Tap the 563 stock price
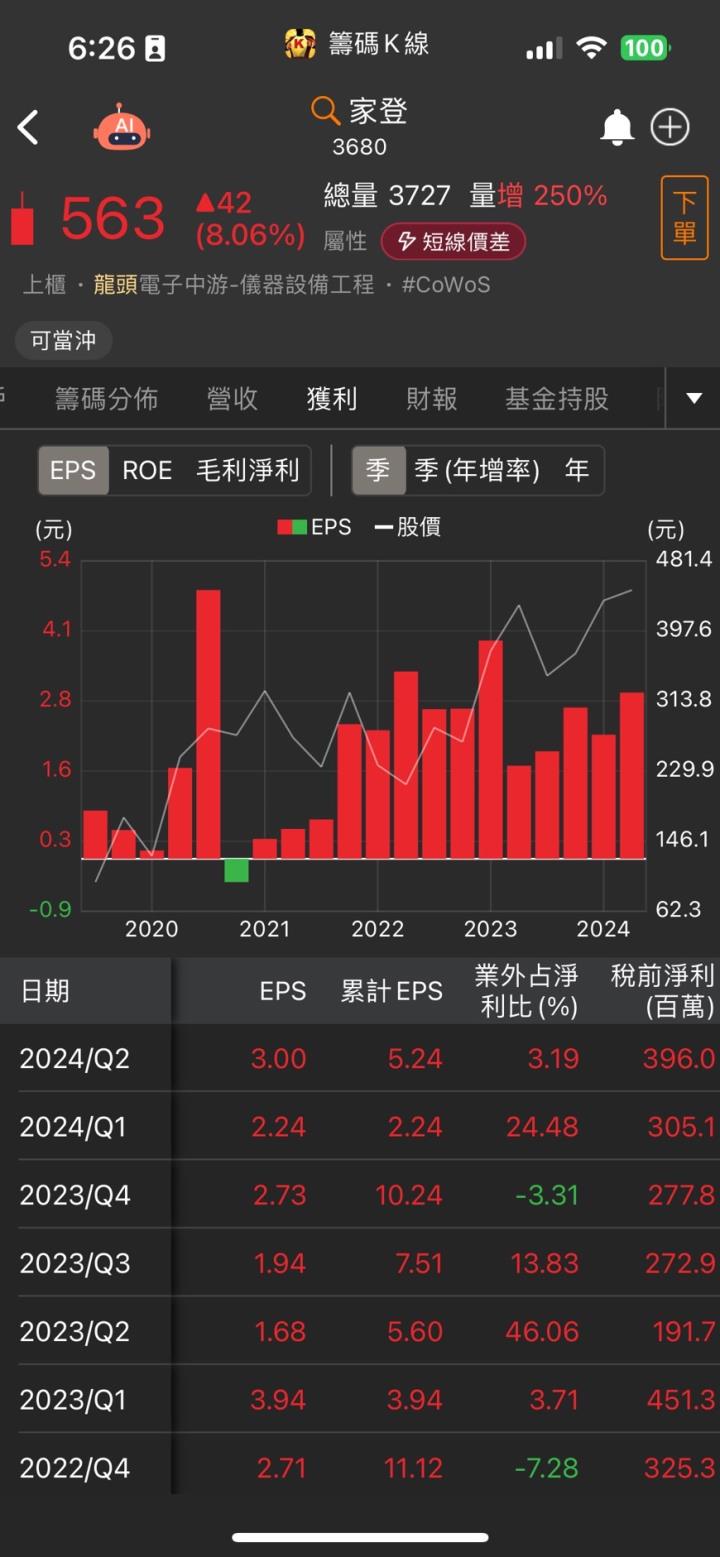This screenshot has height=1557, width=720. point(112,219)
